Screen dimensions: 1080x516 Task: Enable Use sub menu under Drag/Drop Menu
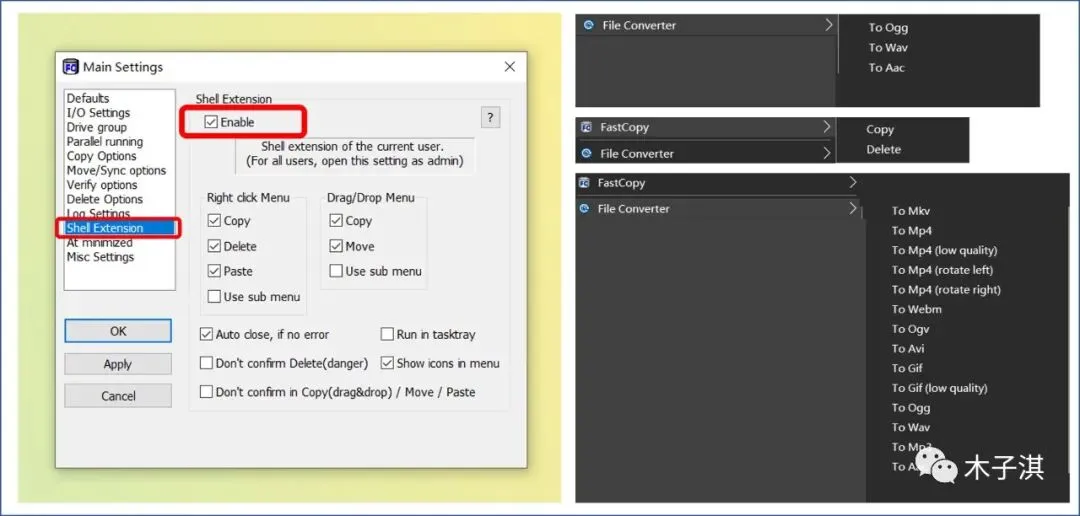pos(336,271)
